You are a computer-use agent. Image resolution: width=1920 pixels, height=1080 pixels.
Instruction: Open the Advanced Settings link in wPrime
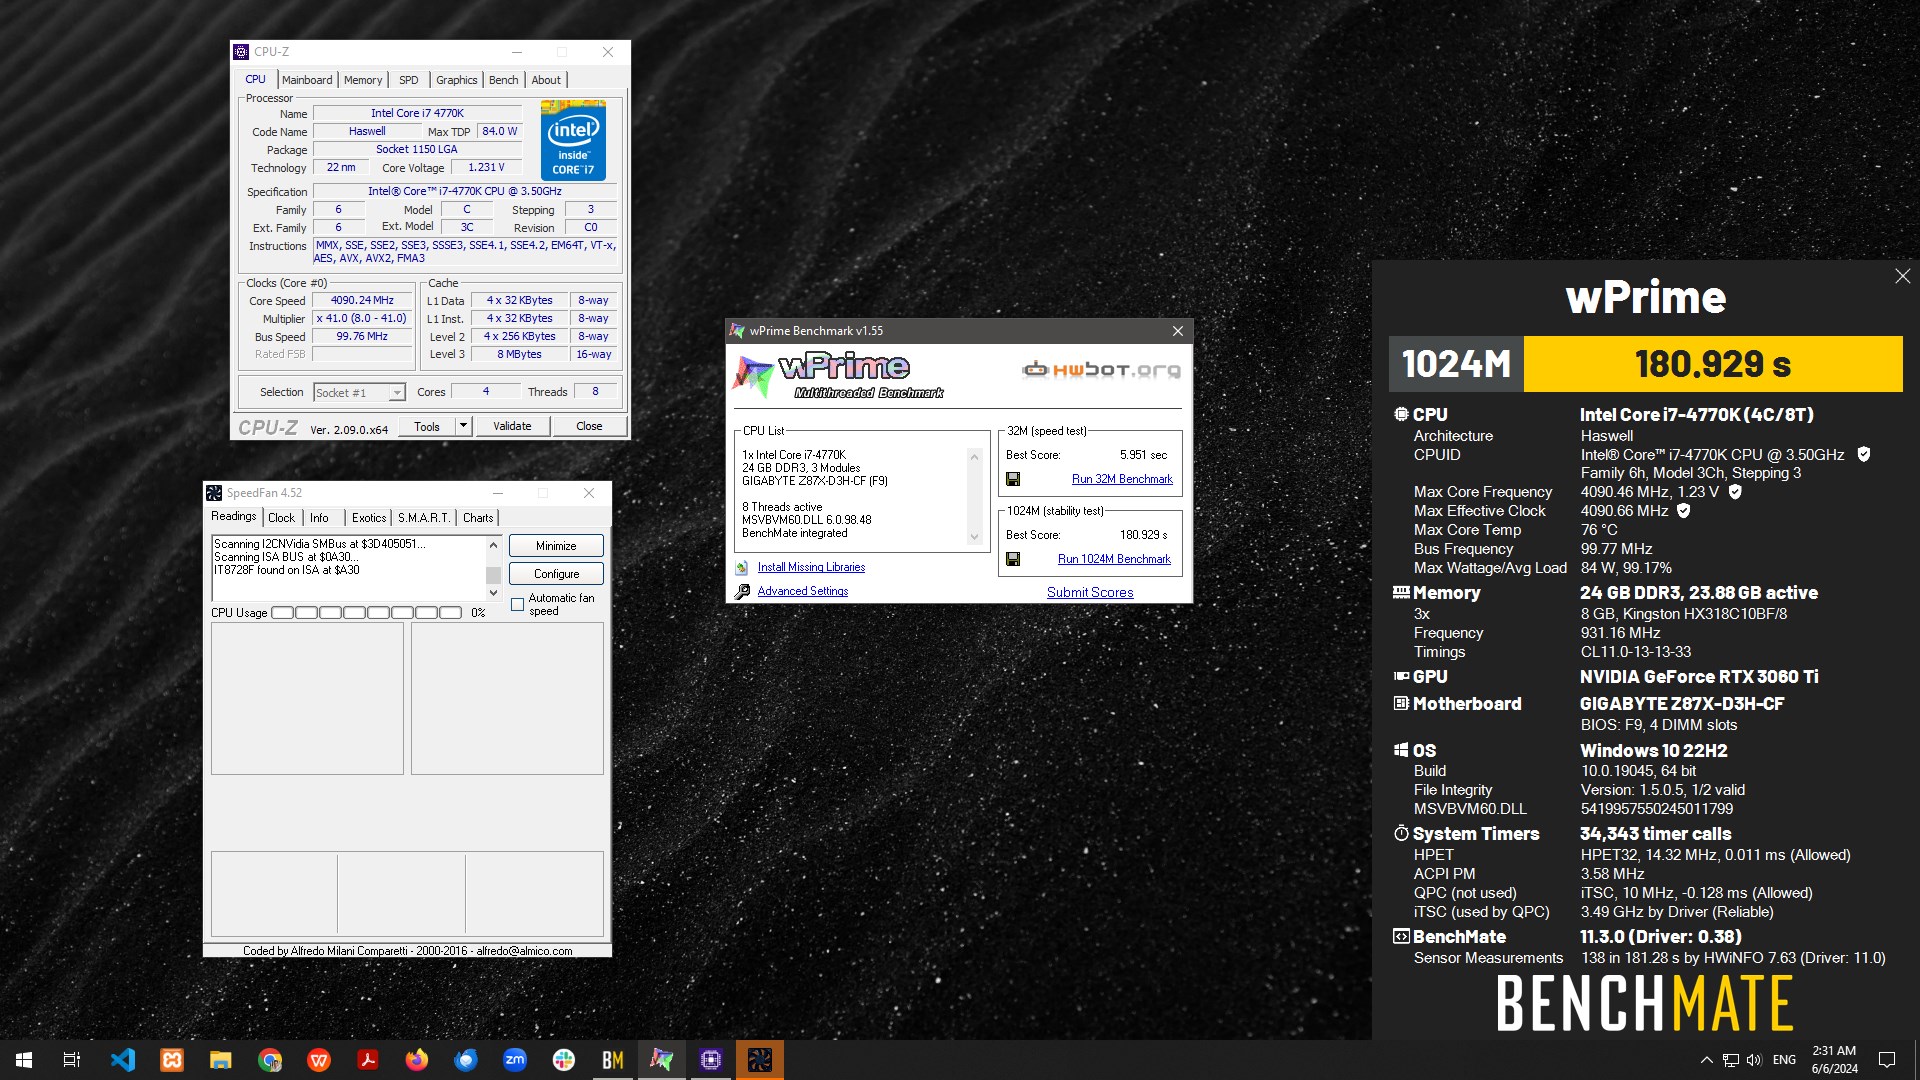tap(803, 591)
